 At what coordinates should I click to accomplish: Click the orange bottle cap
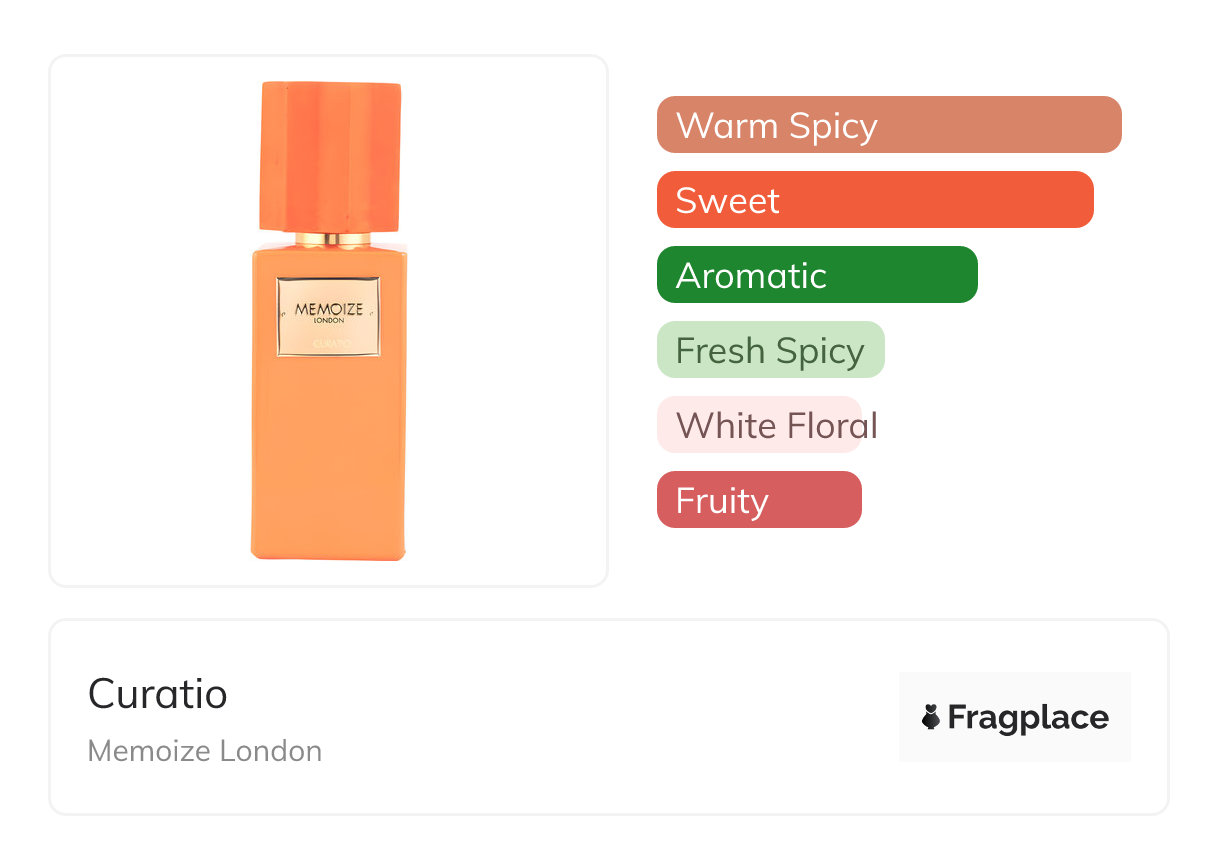[330, 155]
